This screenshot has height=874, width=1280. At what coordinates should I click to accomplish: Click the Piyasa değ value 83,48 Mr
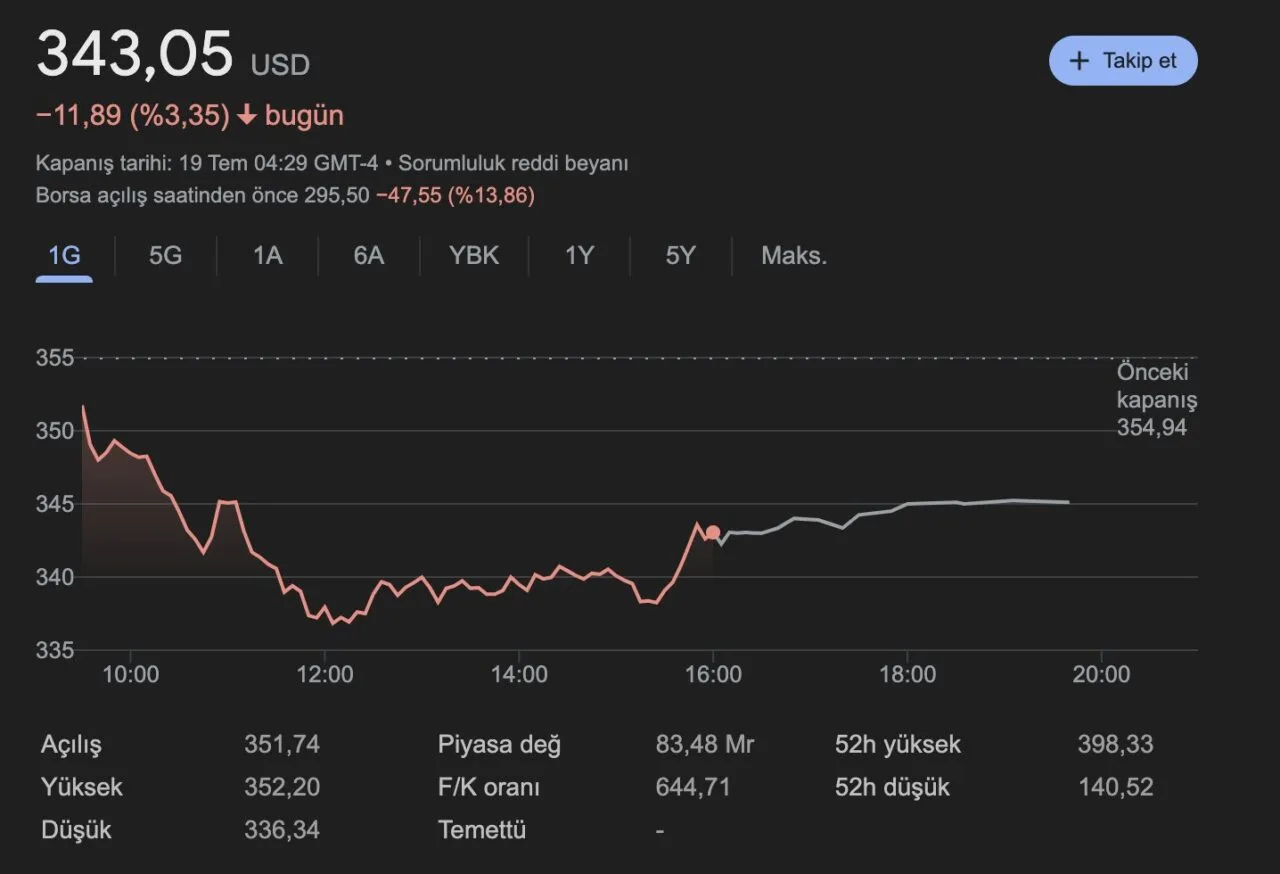[x=705, y=745]
